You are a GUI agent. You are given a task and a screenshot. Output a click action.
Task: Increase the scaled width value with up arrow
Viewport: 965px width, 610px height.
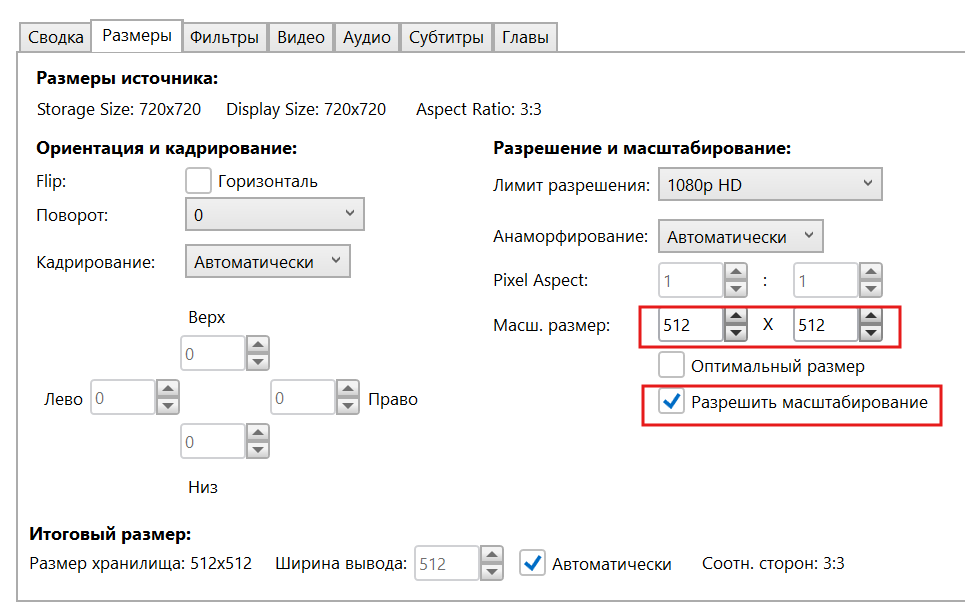pyautogui.click(x=736, y=316)
